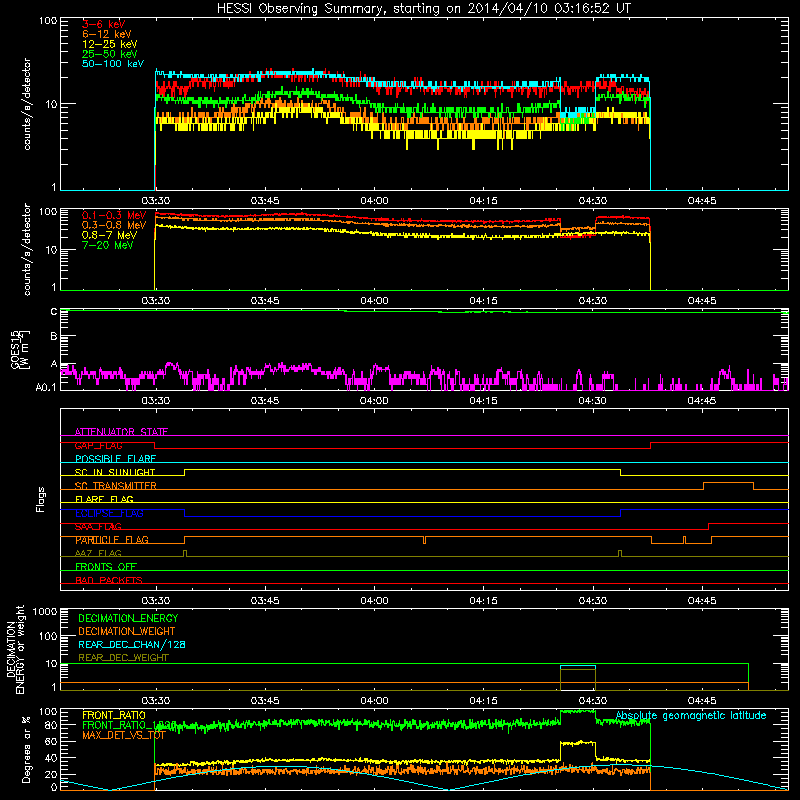Image resolution: width=800 pixels, height=800 pixels.
Task: Select the green 7-20 MeV legend label
Action: [x=107, y=245]
